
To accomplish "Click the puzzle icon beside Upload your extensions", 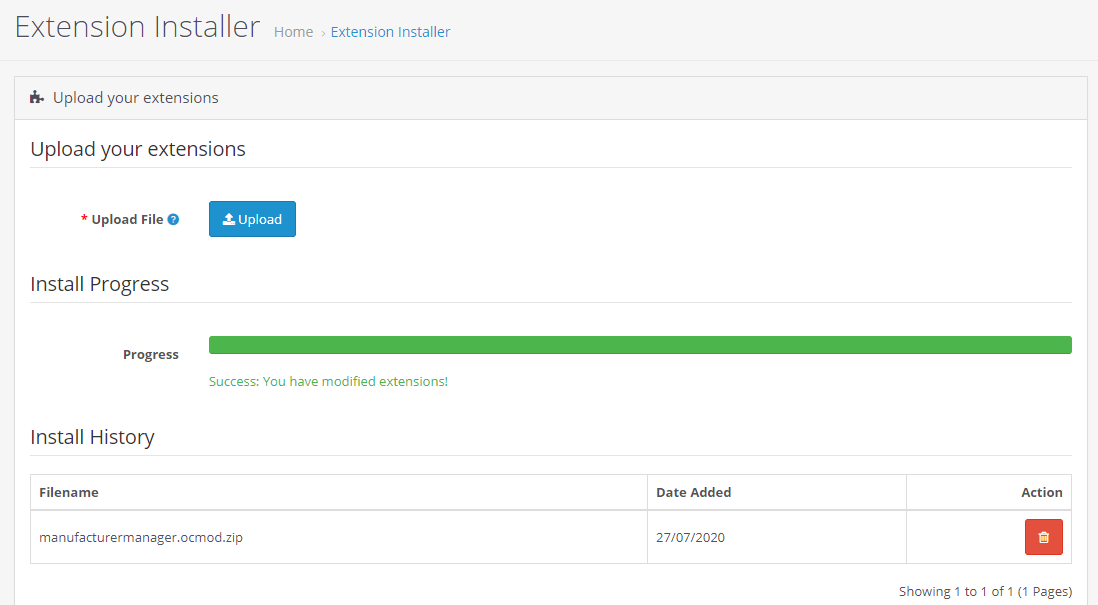I will [x=37, y=97].
